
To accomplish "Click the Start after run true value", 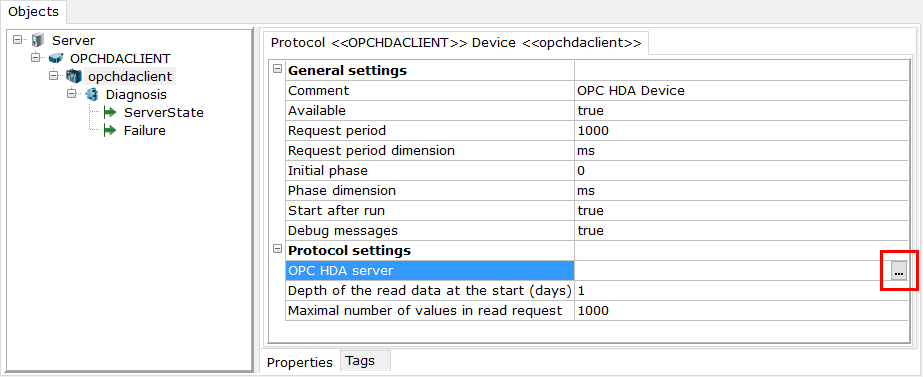I will pos(741,210).
